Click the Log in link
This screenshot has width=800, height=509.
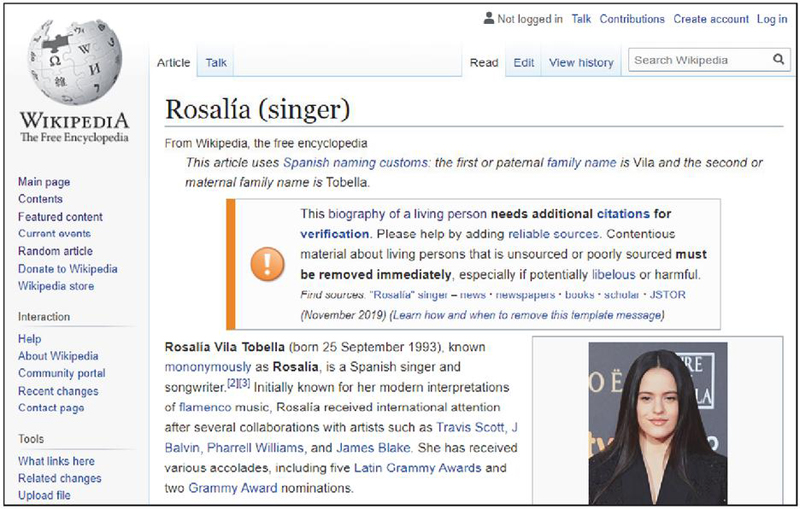(x=772, y=19)
